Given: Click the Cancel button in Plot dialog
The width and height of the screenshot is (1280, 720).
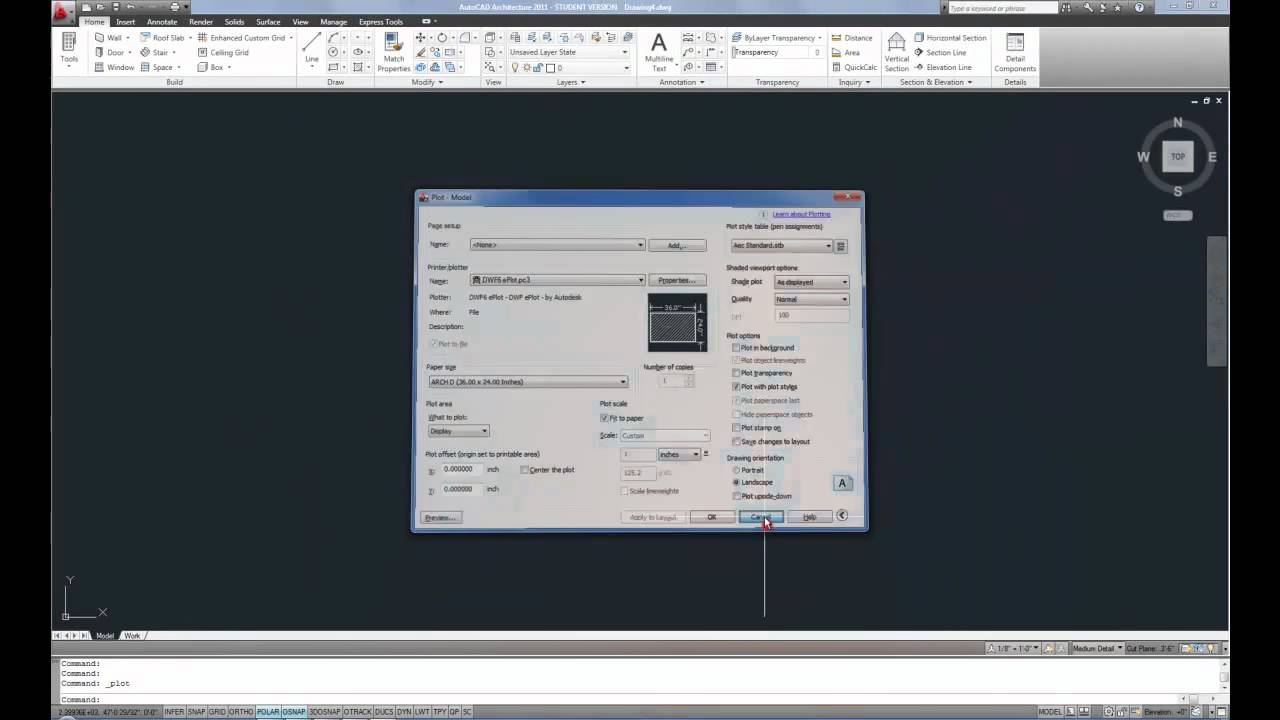Looking at the screenshot, I should tap(760, 517).
